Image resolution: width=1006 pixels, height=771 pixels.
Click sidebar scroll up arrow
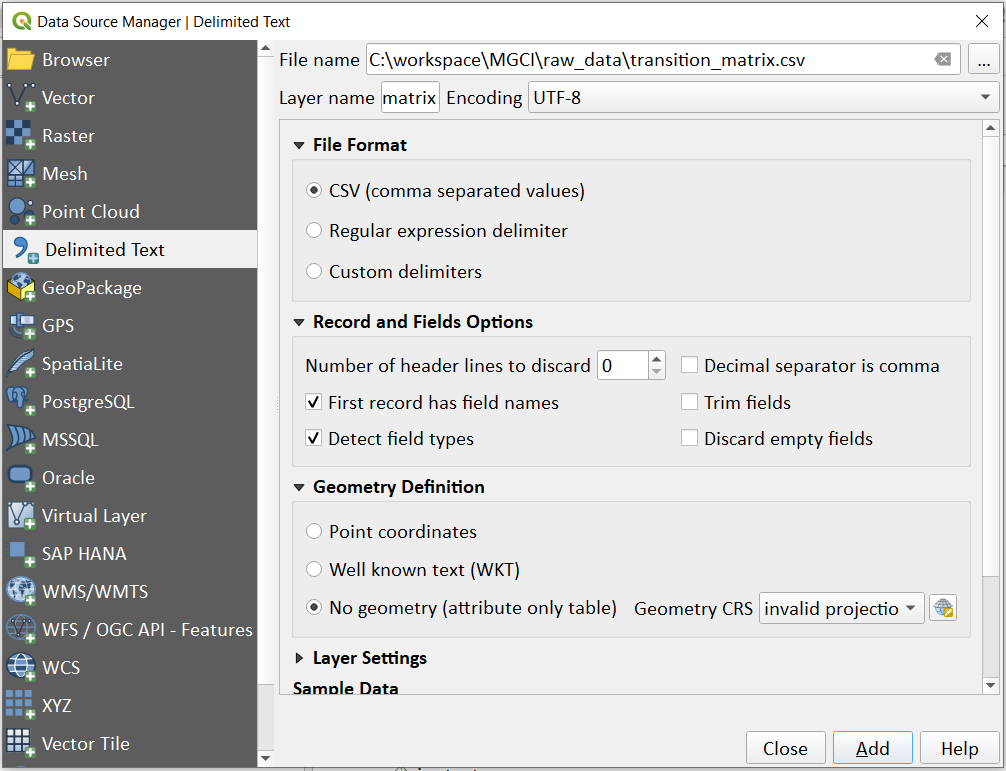click(x=266, y=48)
